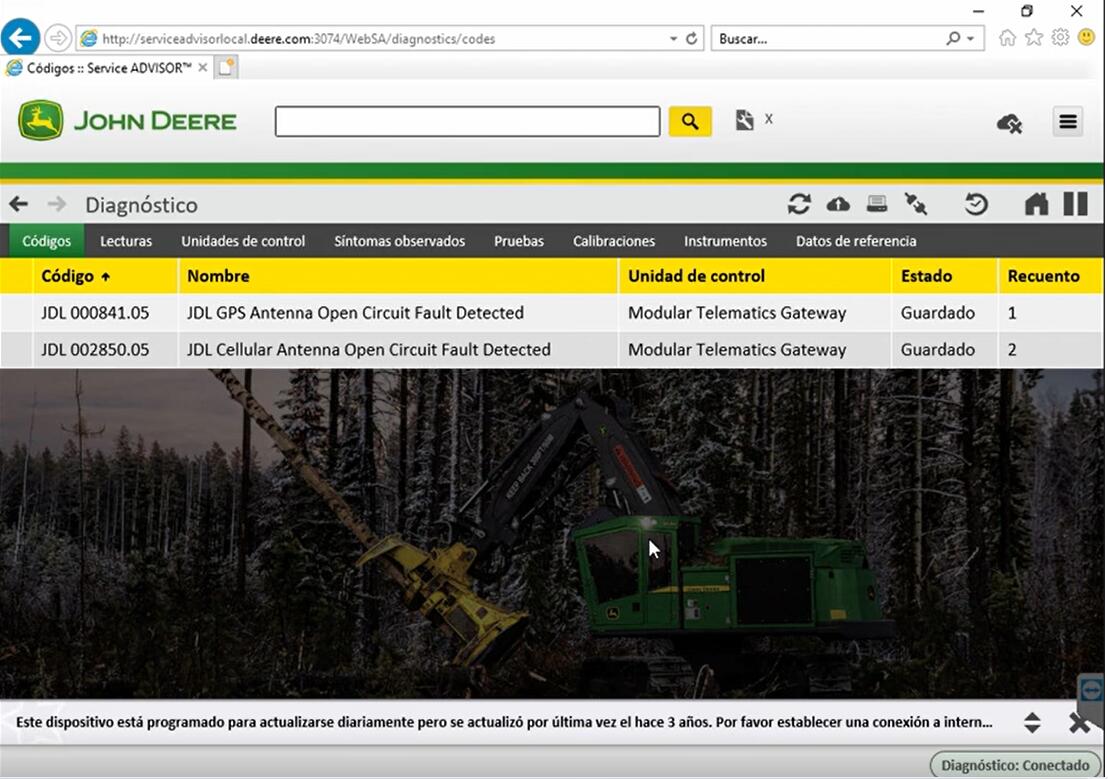
Task: Click the browser smiley feedback icon
Action: [x=1087, y=37]
